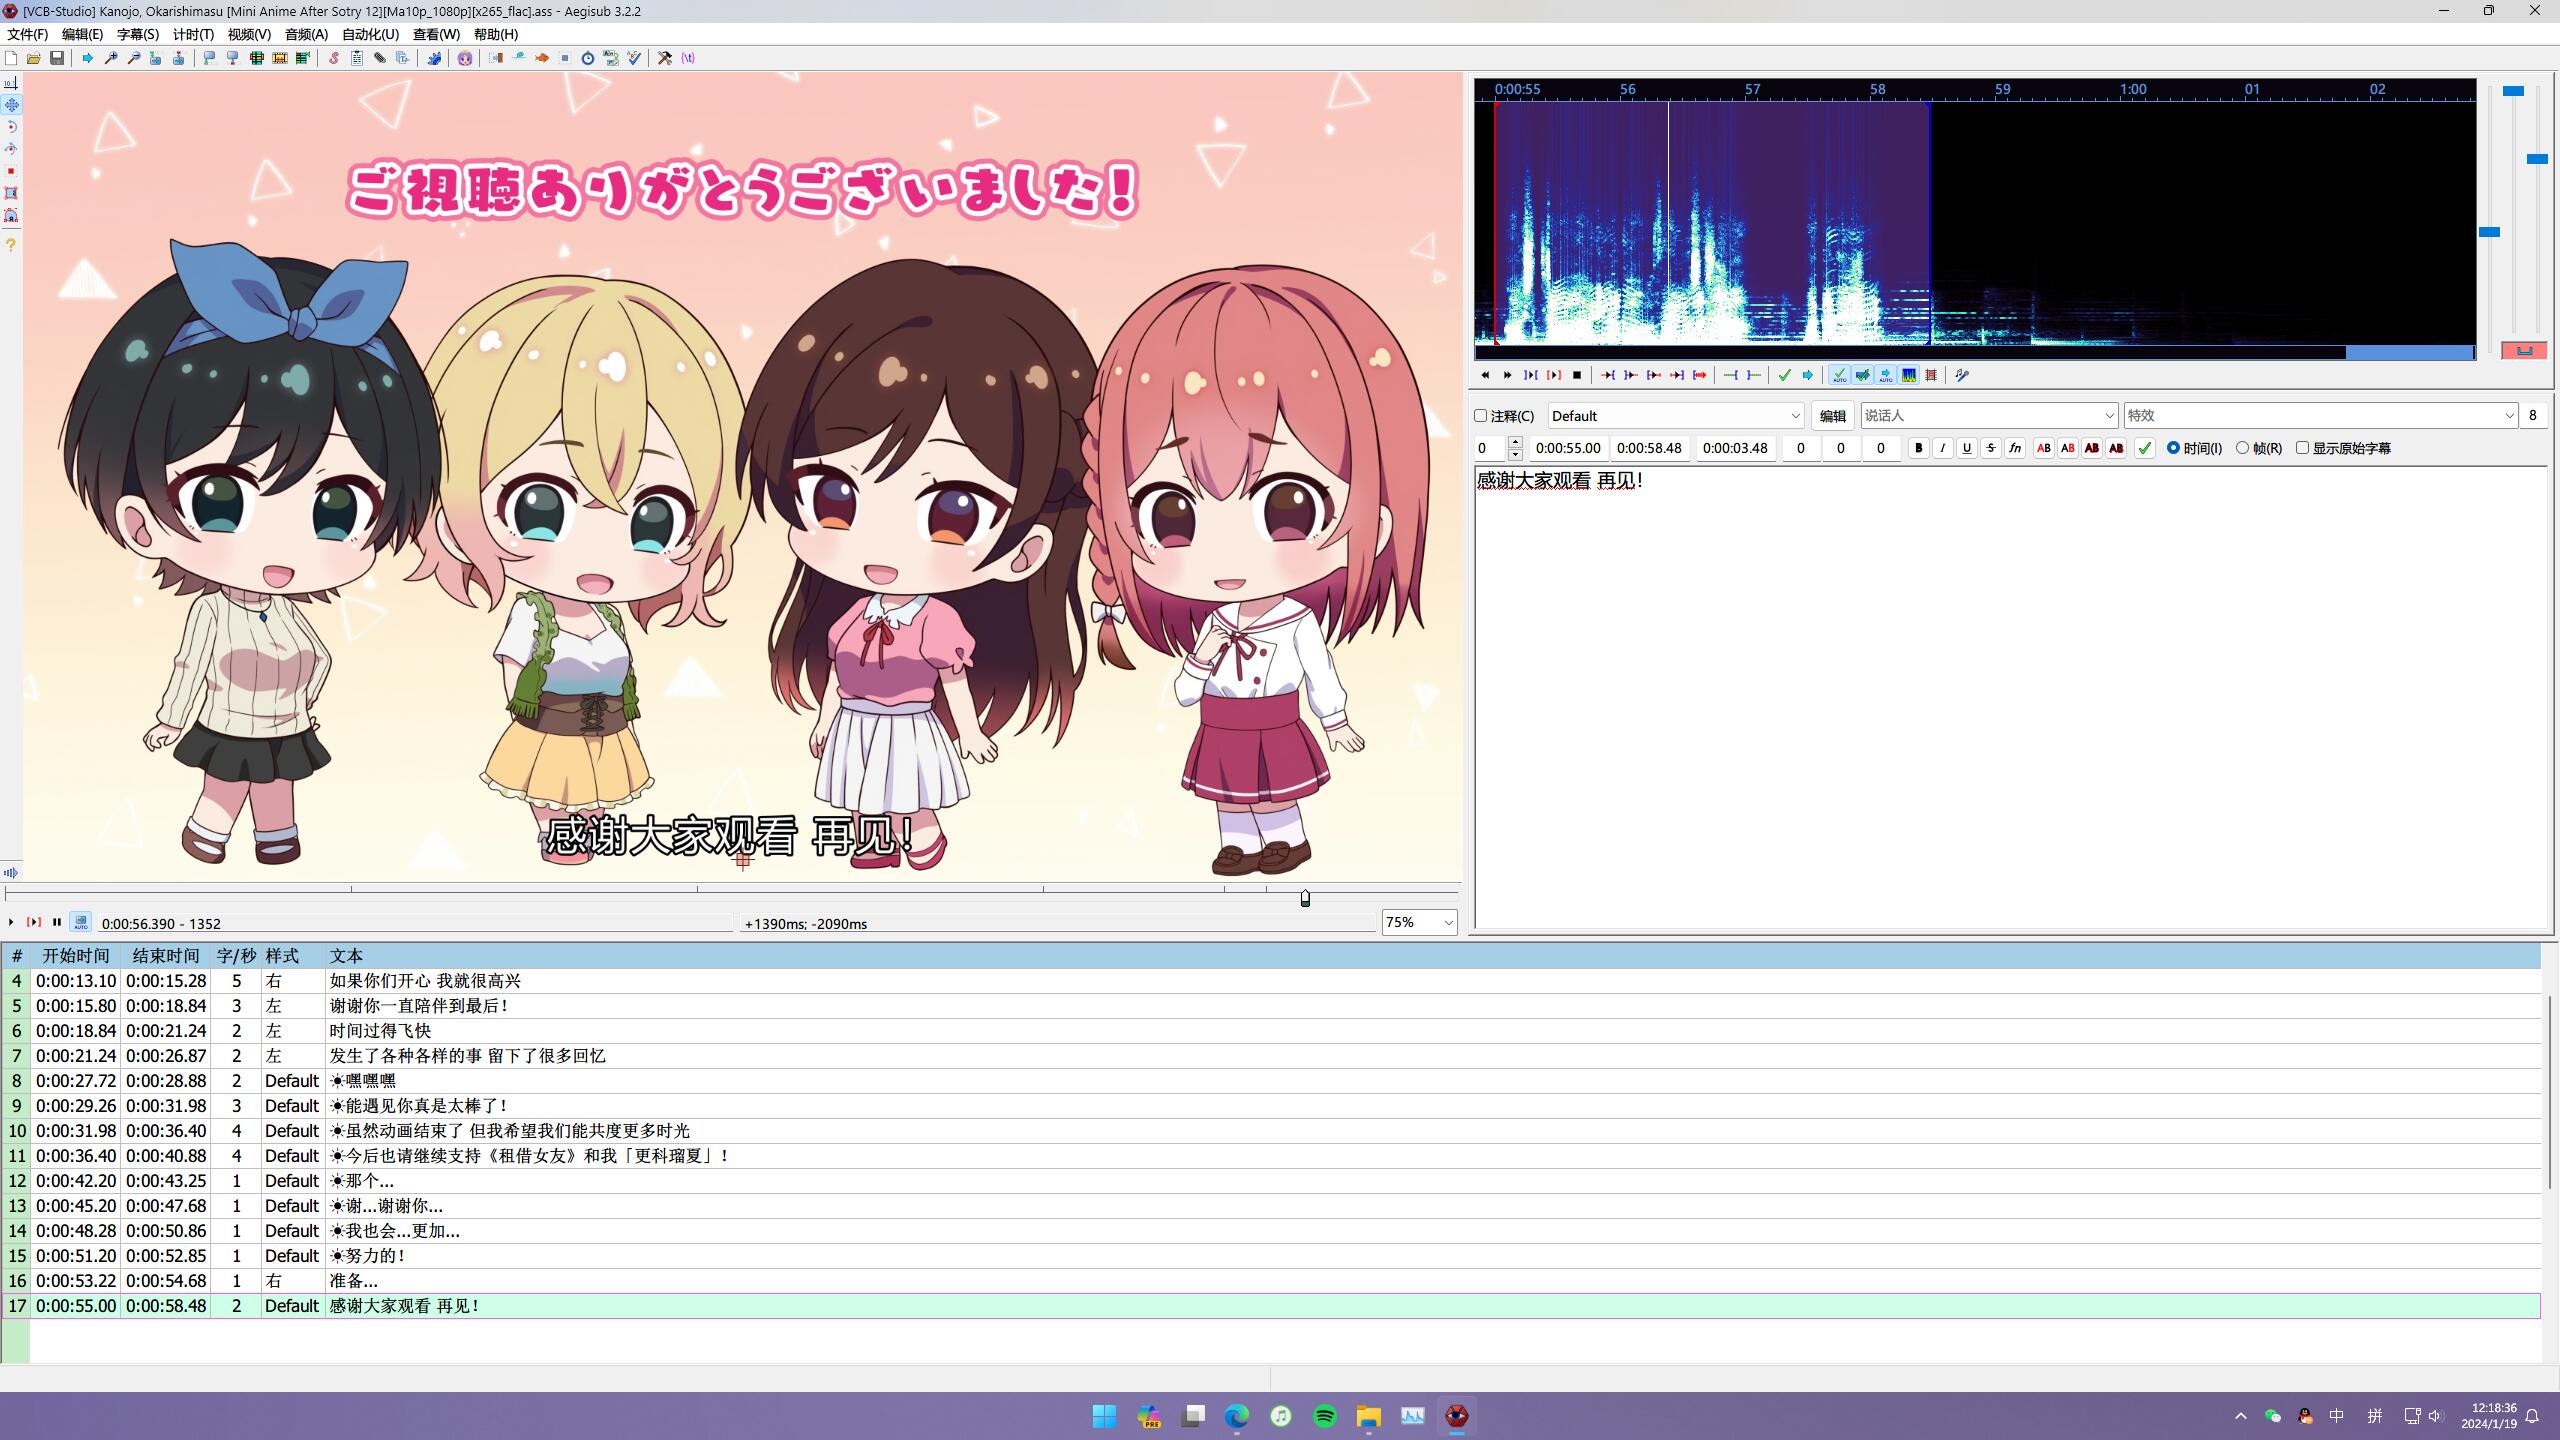Viewport: 2560px width, 1440px height.
Task: Play the current line in video
Action: (33, 922)
